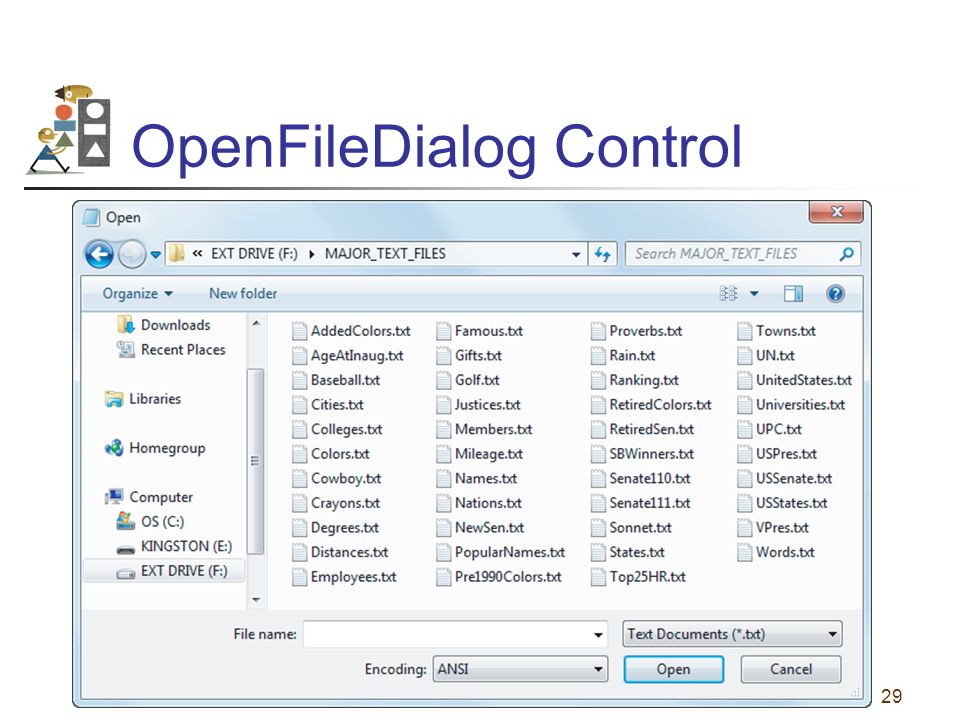Click the Top25HR.txt file icon

click(x=598, y=577)
